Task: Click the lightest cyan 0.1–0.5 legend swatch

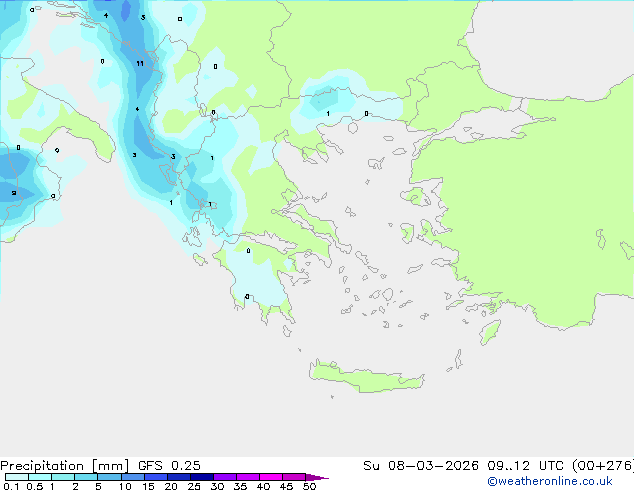Action: (17, 477)
